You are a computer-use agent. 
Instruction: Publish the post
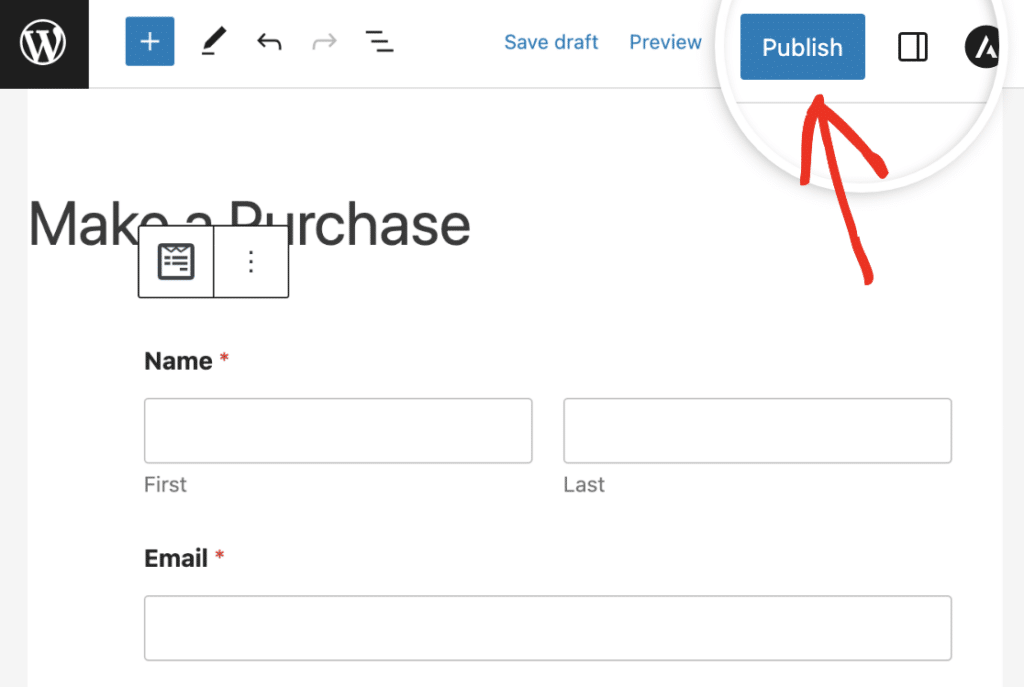pos(801,47)
